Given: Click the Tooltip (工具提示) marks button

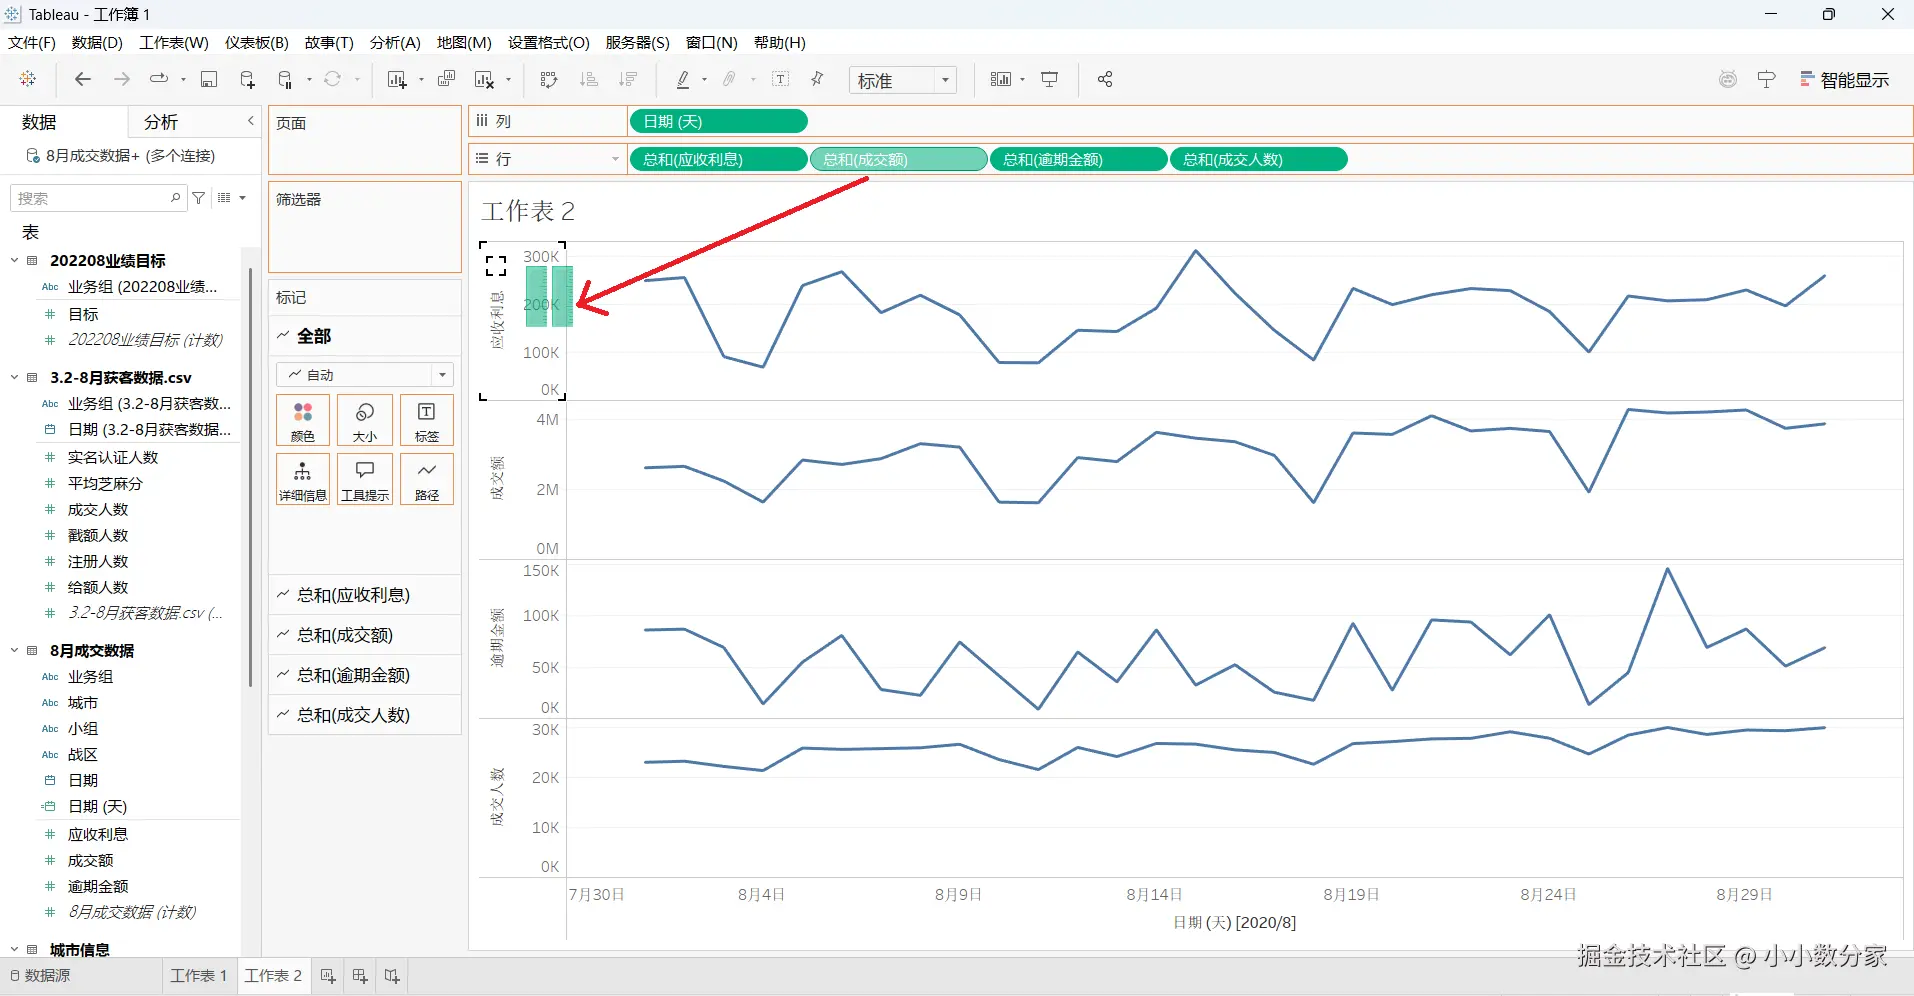Looking at the screenshot, I should tap(365, 479).
